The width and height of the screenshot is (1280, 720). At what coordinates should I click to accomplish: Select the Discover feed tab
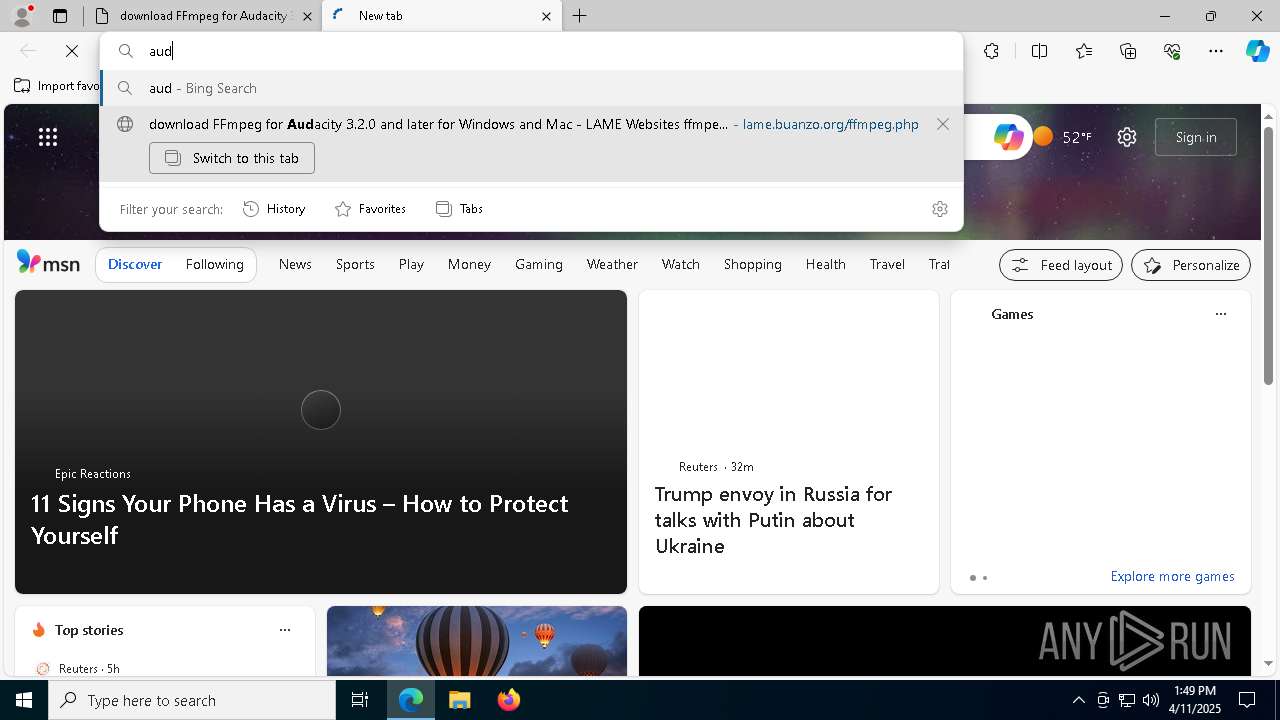pyautogui.click(x=135, y=264)
